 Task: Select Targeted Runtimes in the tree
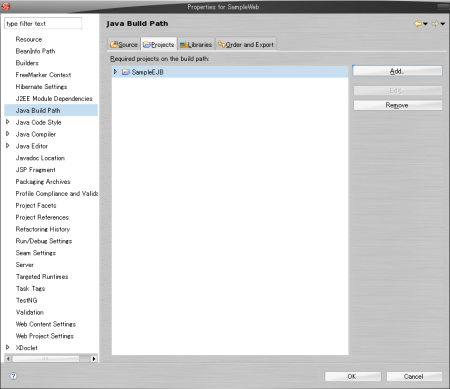tap(42, 277)
